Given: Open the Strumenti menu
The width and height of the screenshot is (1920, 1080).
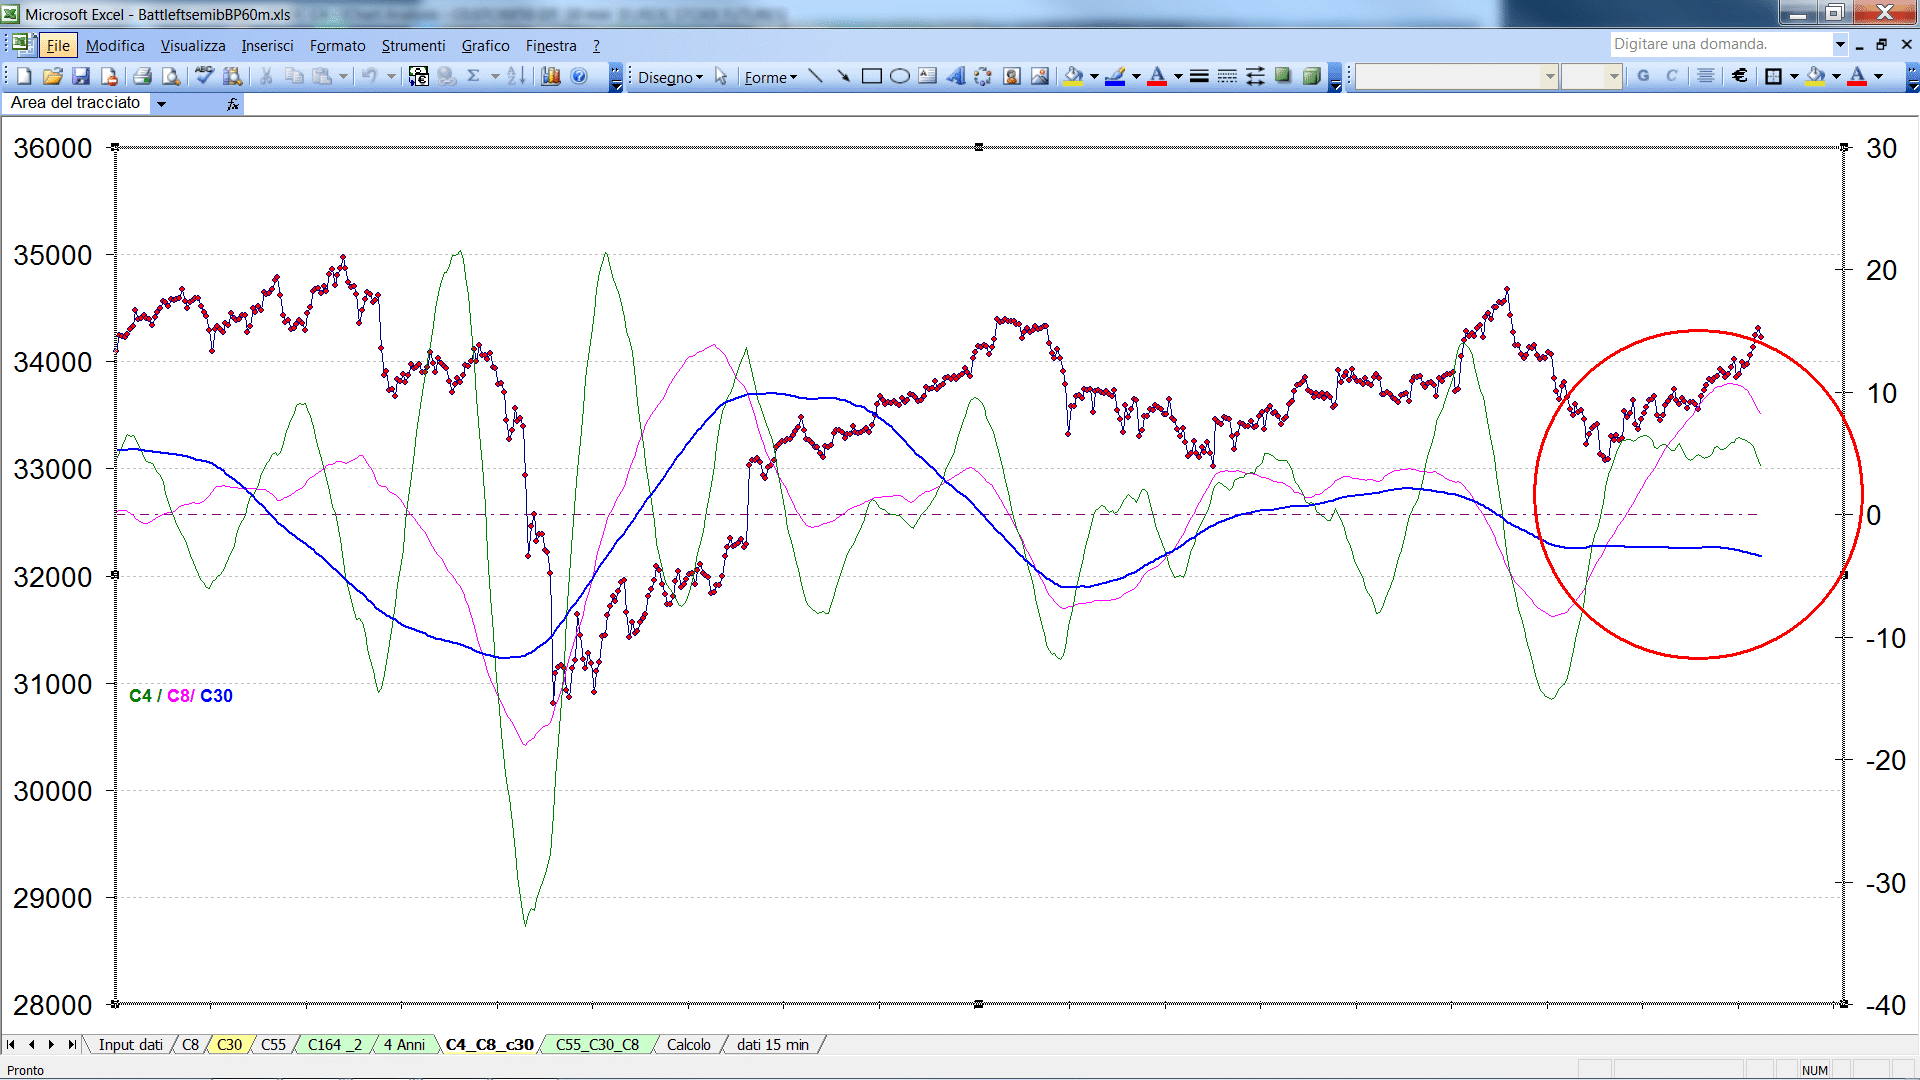Looking at the screenshot, I should (x=413, y=45).
